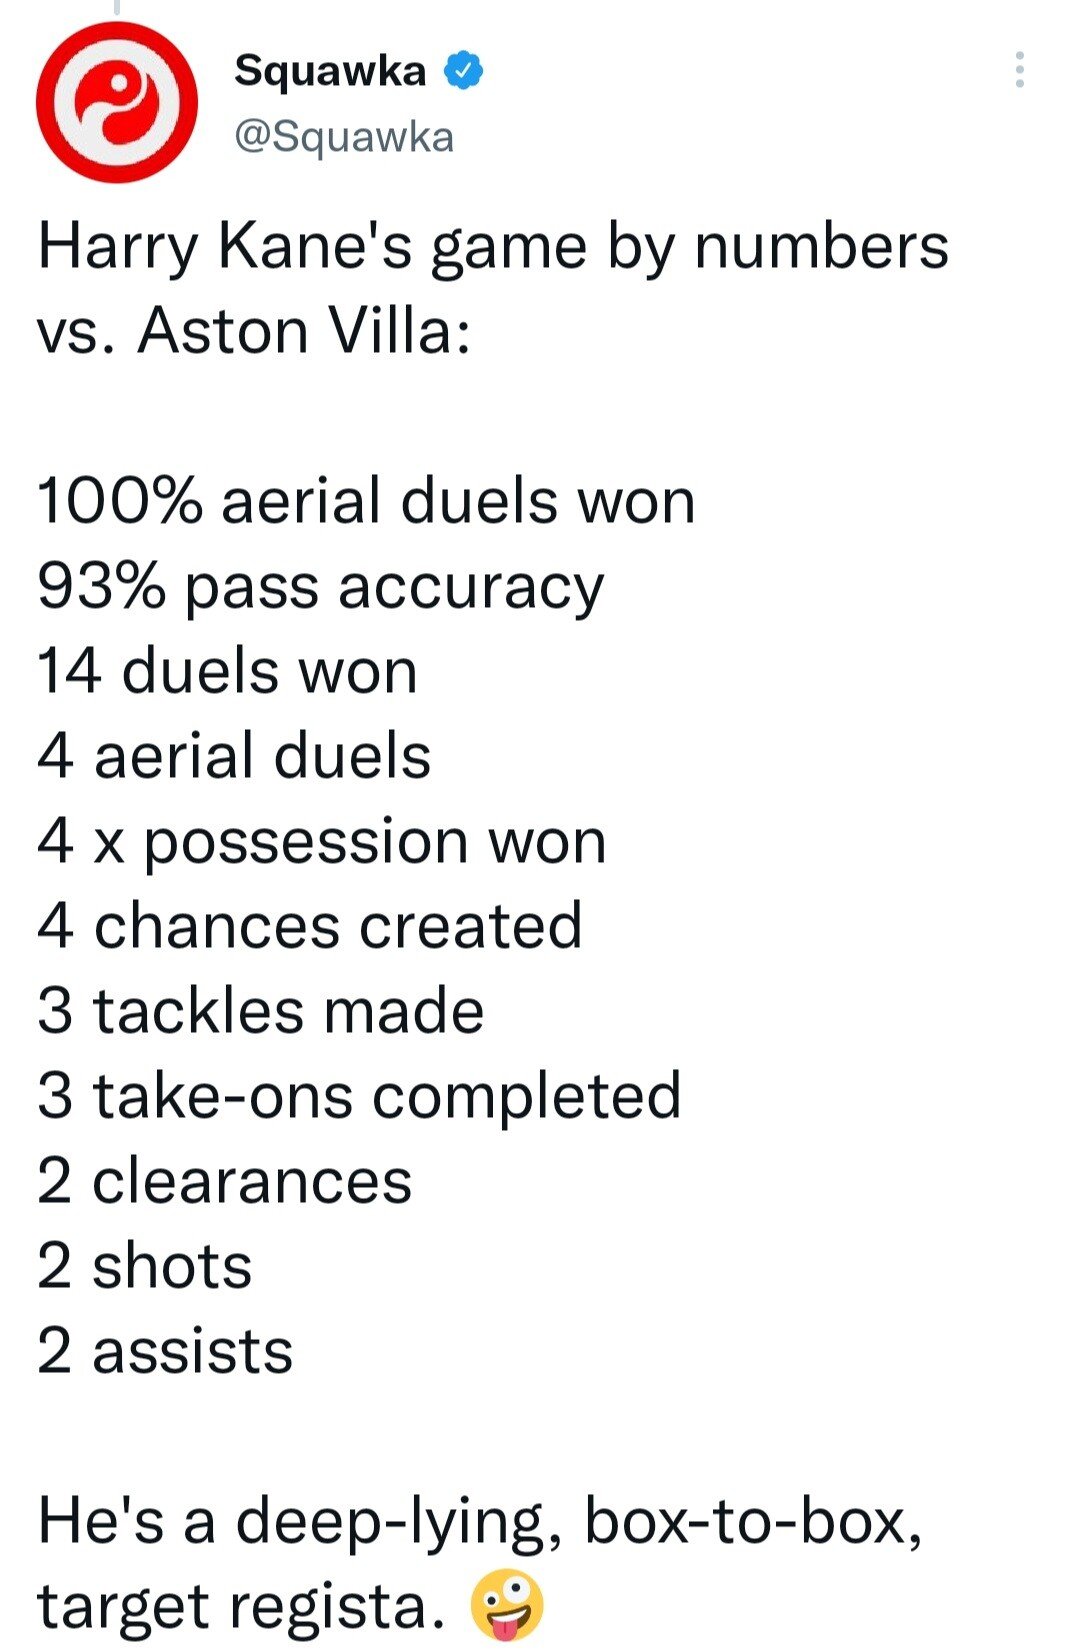This screenshot has width=1080, height=1651.
Task: Click the "4 aerial duels" line
Action: click(234, 756)
